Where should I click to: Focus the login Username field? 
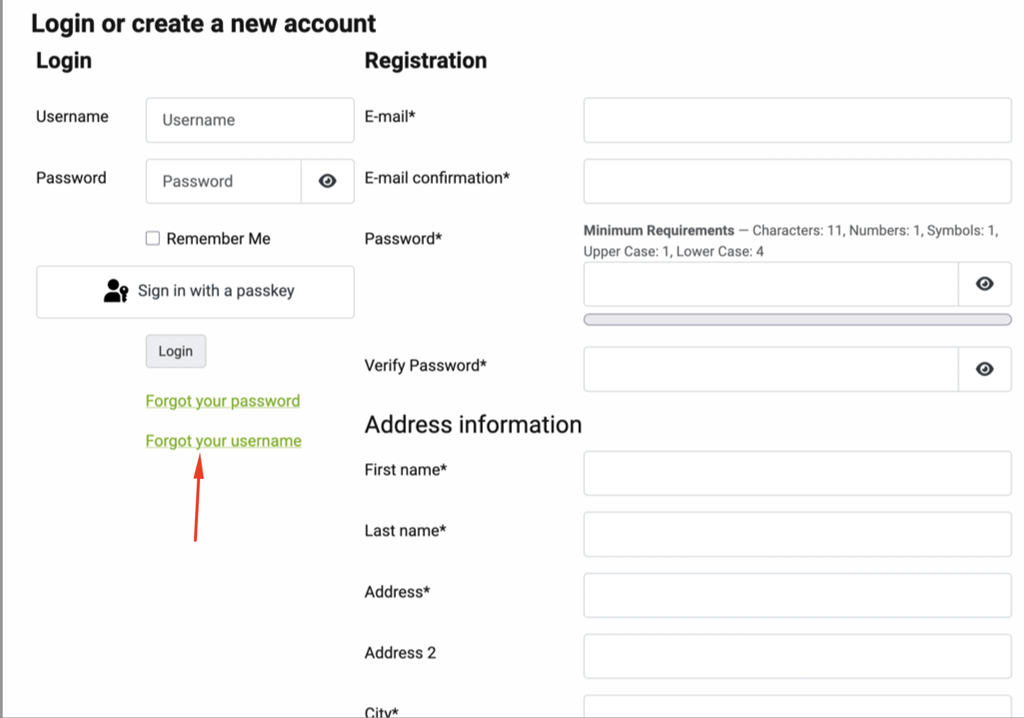tap(250, 120)
